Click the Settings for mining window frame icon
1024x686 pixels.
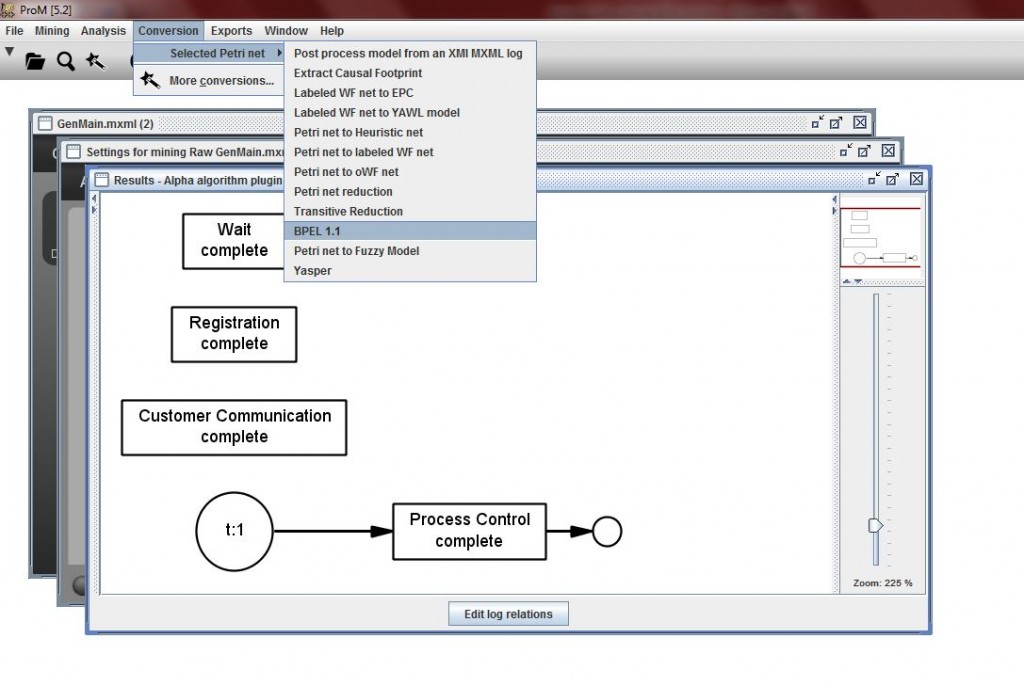point(74,152)
